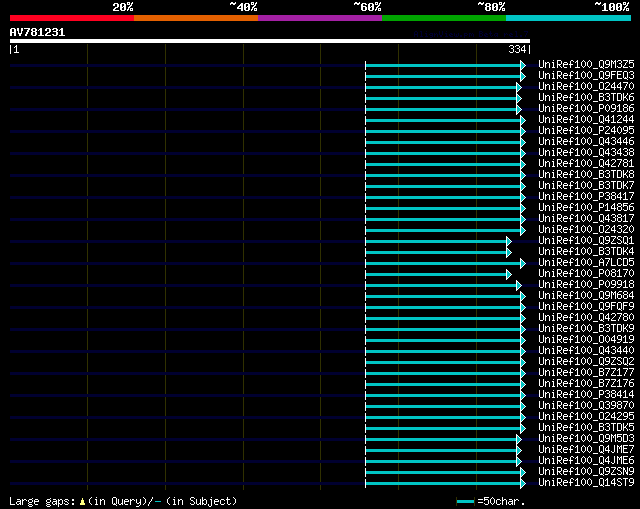
Task: Click UniRef100_B3TDK7 label
Action: click(586, 186)
